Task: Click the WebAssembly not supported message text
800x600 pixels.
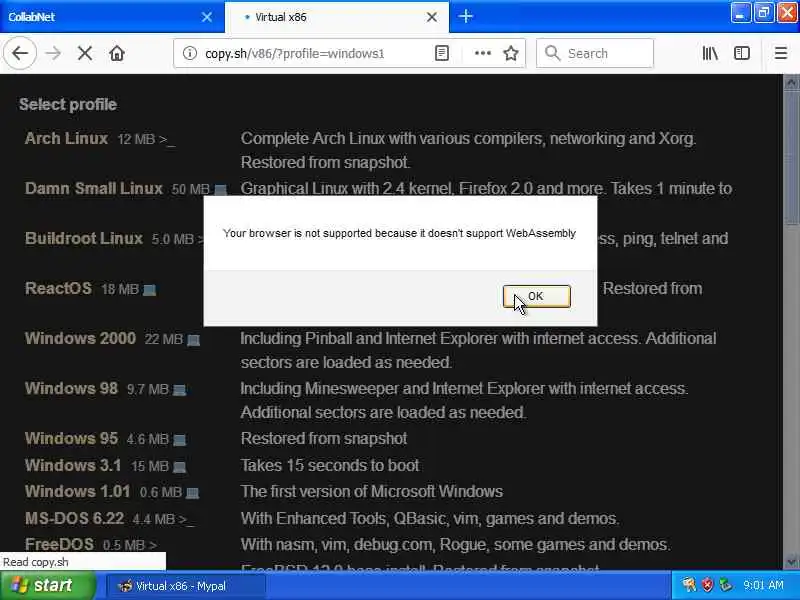Action: (399, 233)
